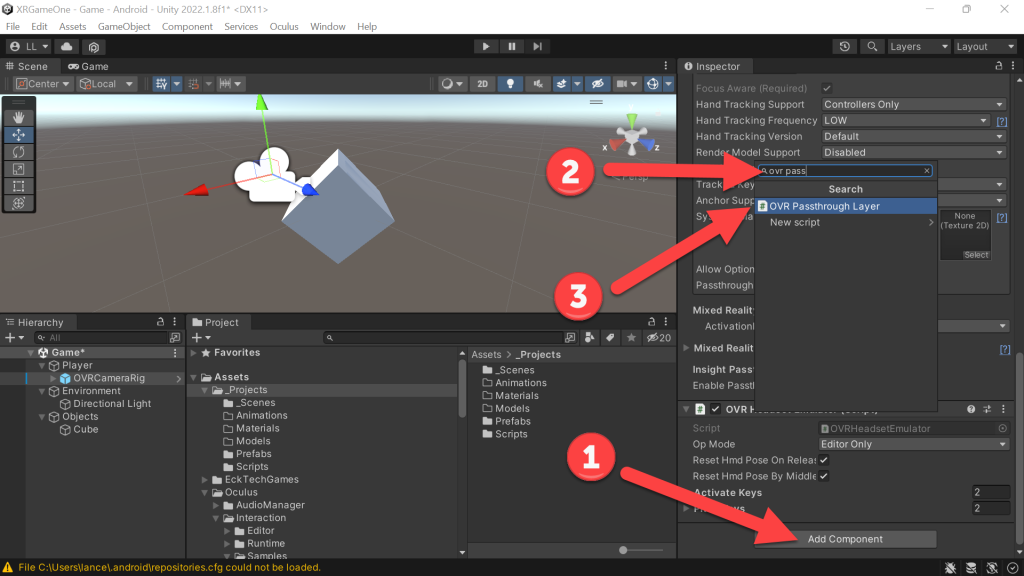Select OVR Passthrough Layer result
Screen dimensions: 1024x576
pyautogui.click(x=846, y=206)
